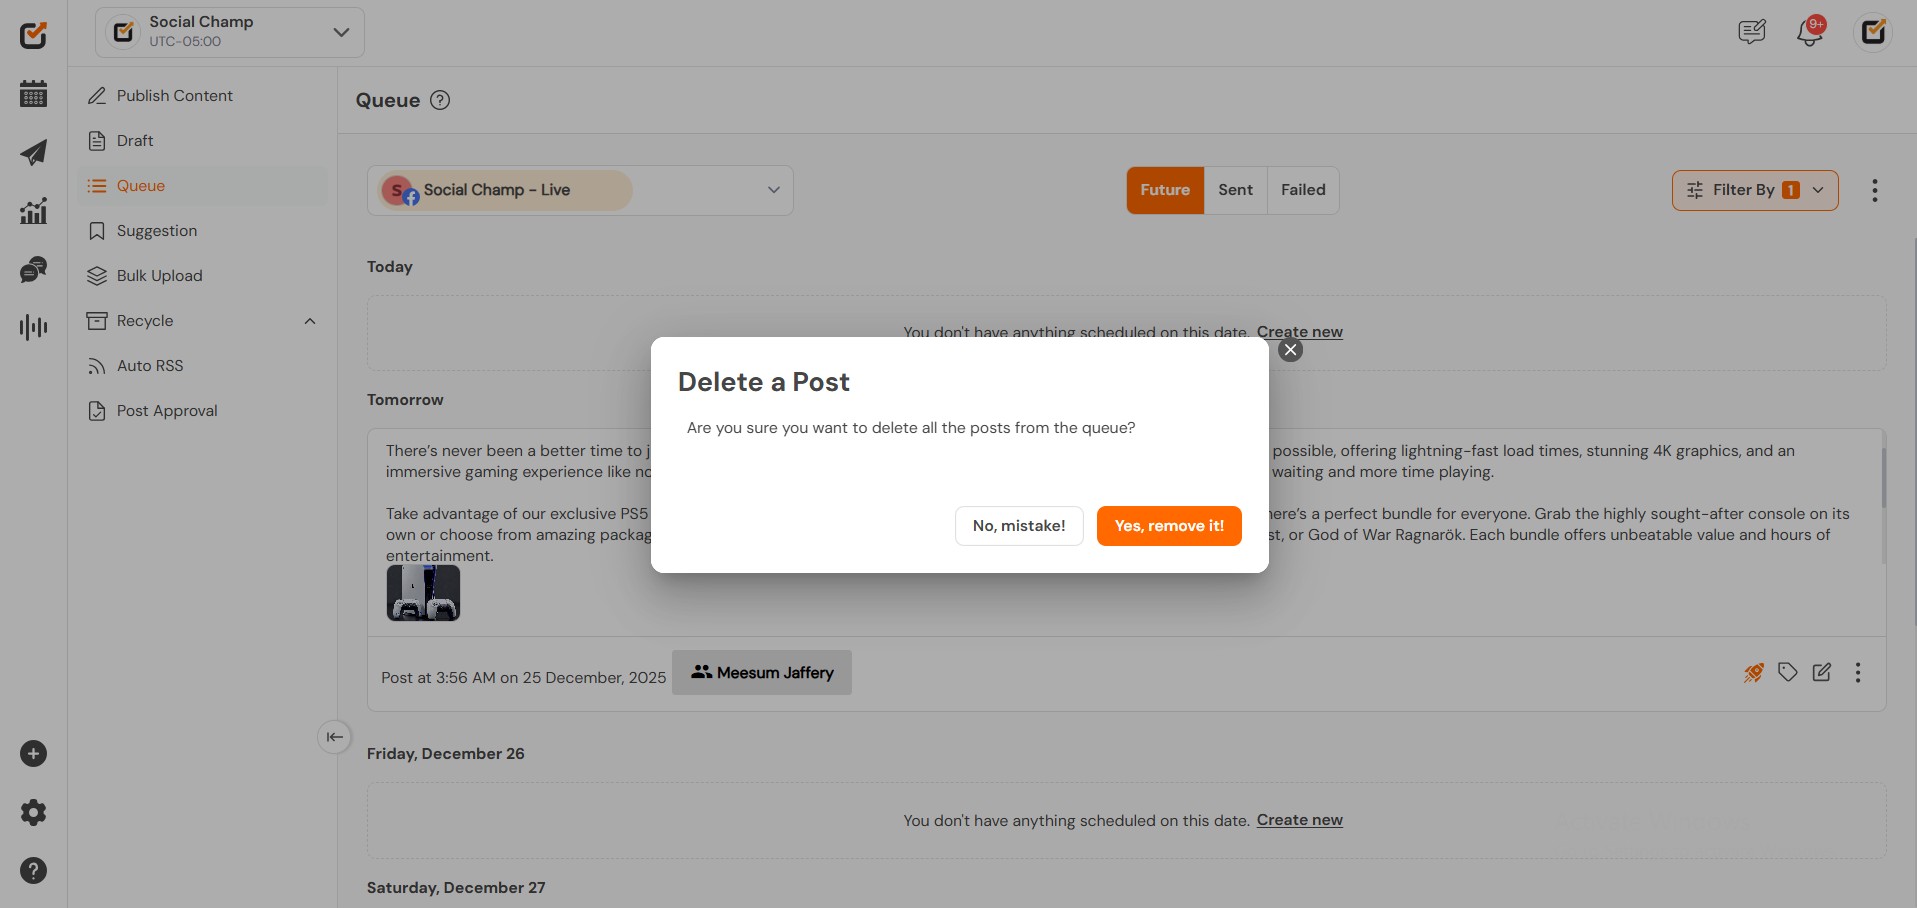Viewport: 1917px width, 908px height.
Task: Open the analytics bar chart icon
Action: [x=33, y=211]
